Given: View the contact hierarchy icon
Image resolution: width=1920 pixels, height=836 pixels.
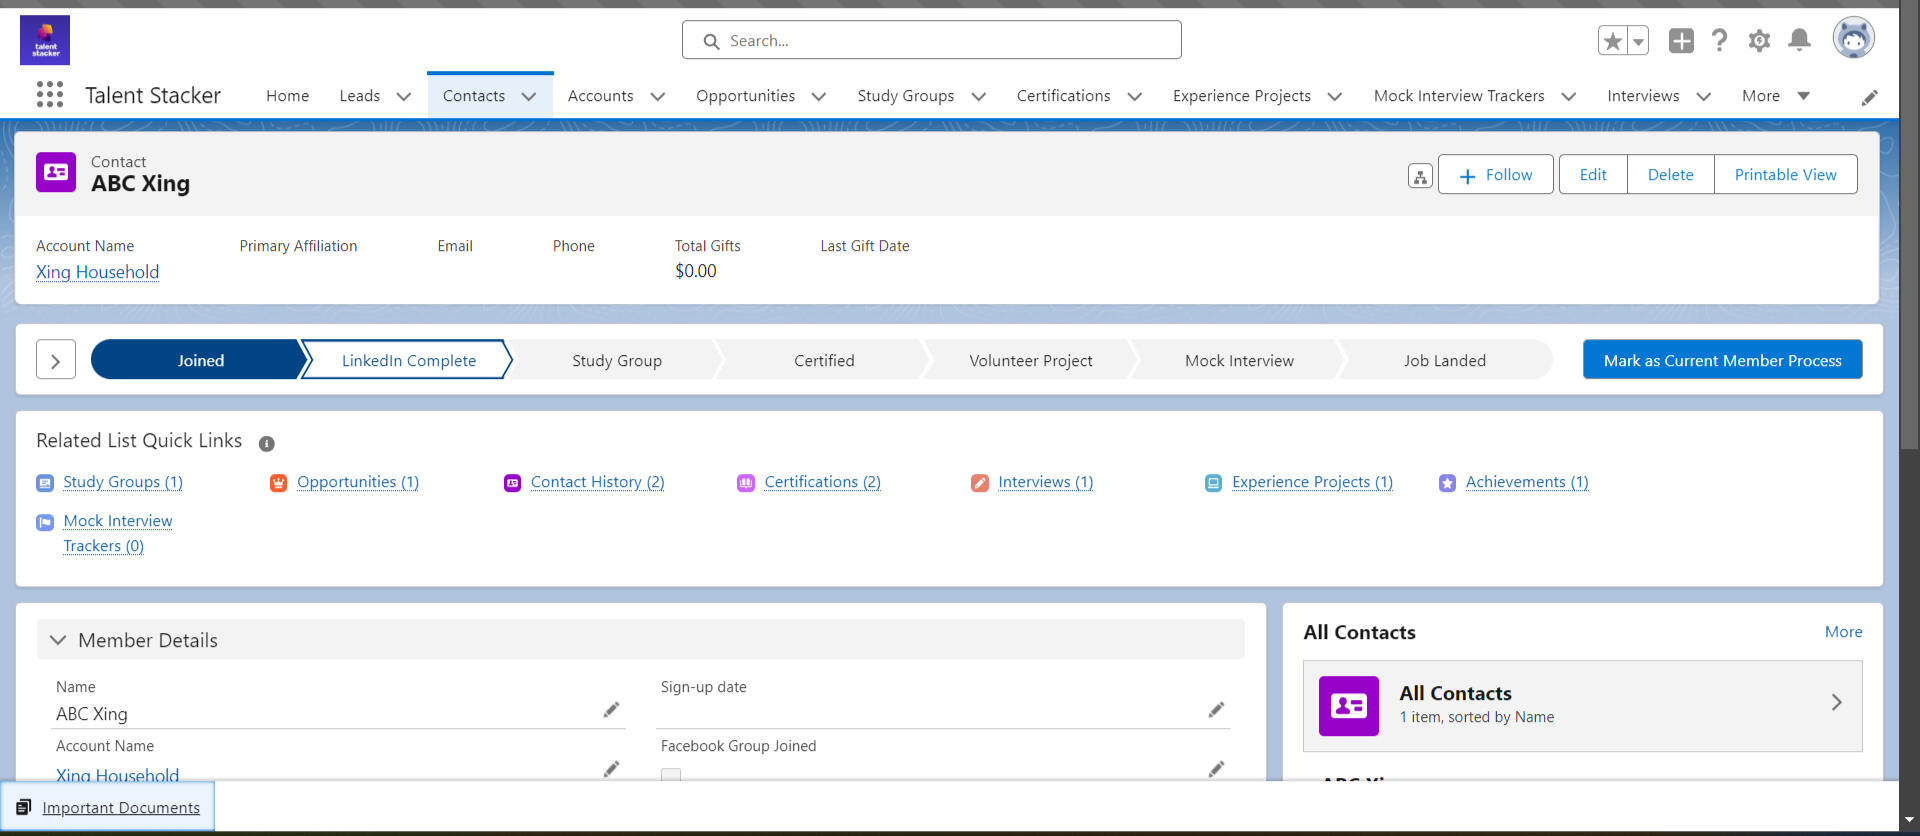Looking at the screenshot, I should [x=1420, y=176].
